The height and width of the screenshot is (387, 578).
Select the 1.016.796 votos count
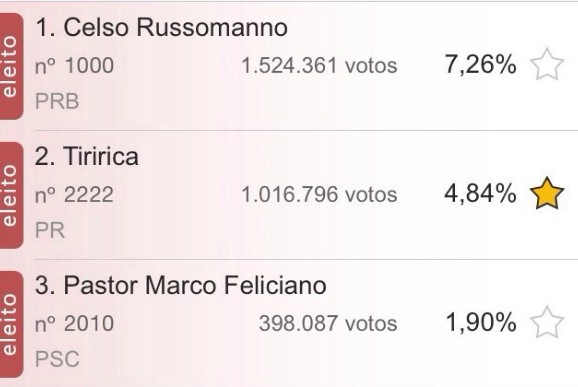point(319,195)
